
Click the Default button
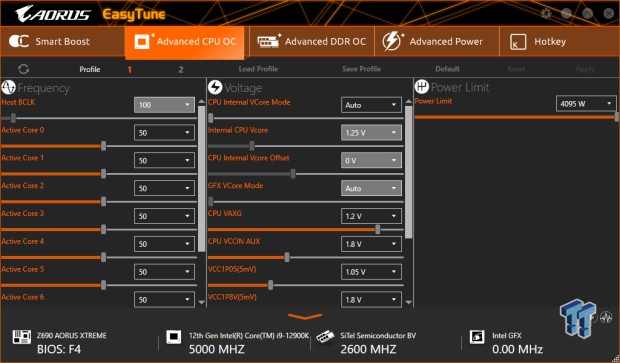[x=447, y=69]
